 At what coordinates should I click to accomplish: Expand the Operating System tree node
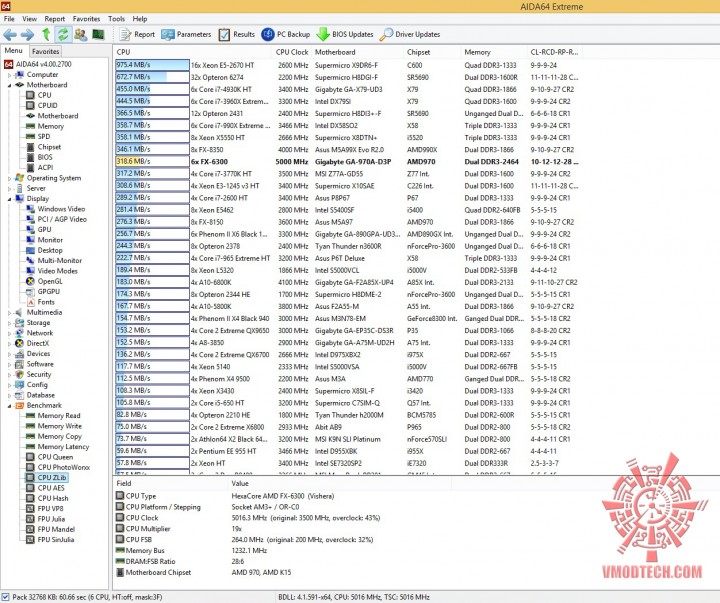(x=9, y=178)
